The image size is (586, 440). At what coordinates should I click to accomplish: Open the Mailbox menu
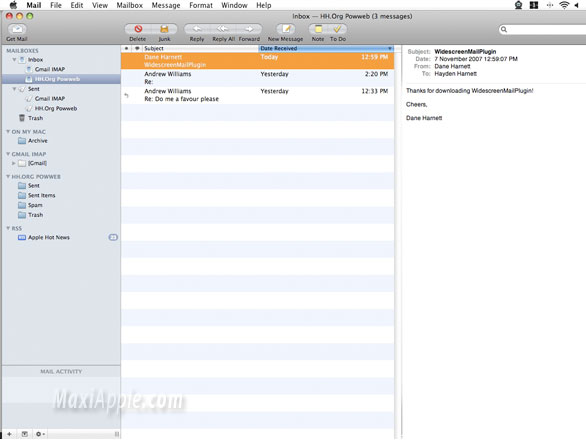pyautogui.click(x=129, y=5)
